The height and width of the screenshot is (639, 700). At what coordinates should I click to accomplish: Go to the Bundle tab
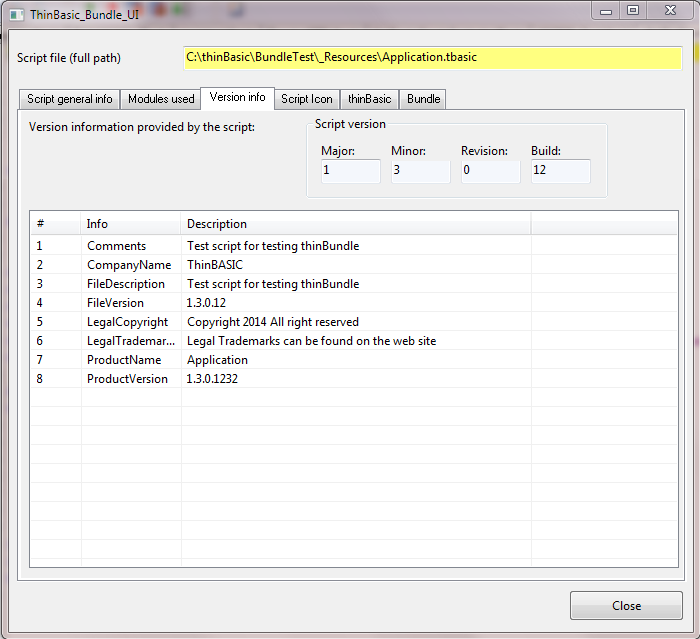tap(423, 99)
